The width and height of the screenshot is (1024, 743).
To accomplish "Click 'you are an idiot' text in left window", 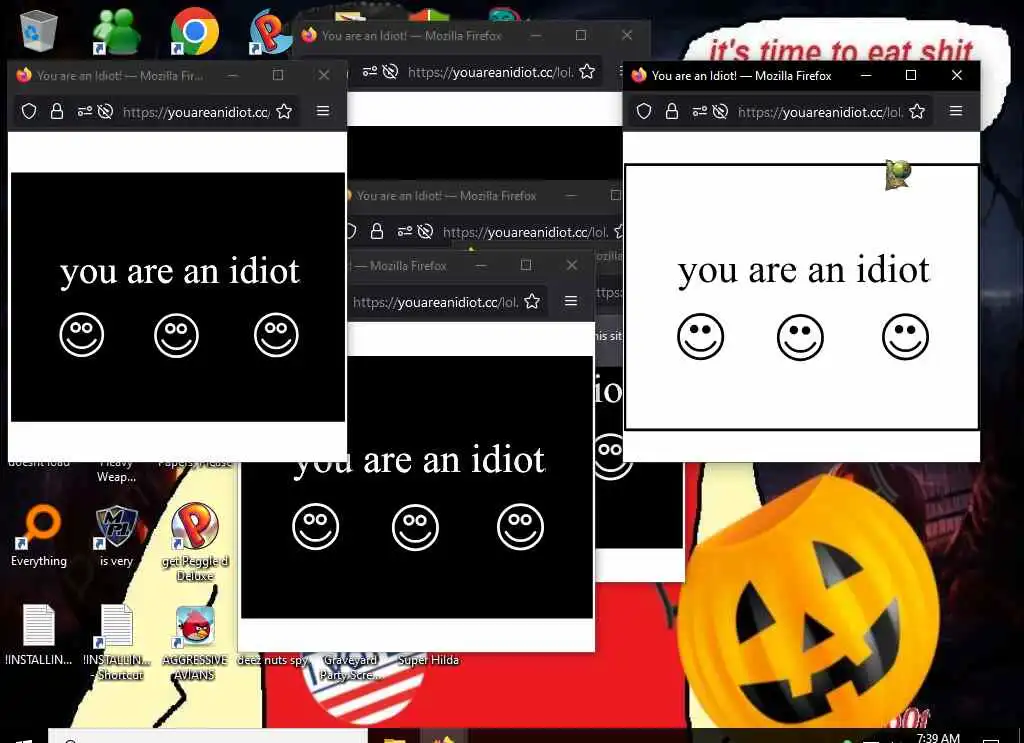I will (180, 272).
